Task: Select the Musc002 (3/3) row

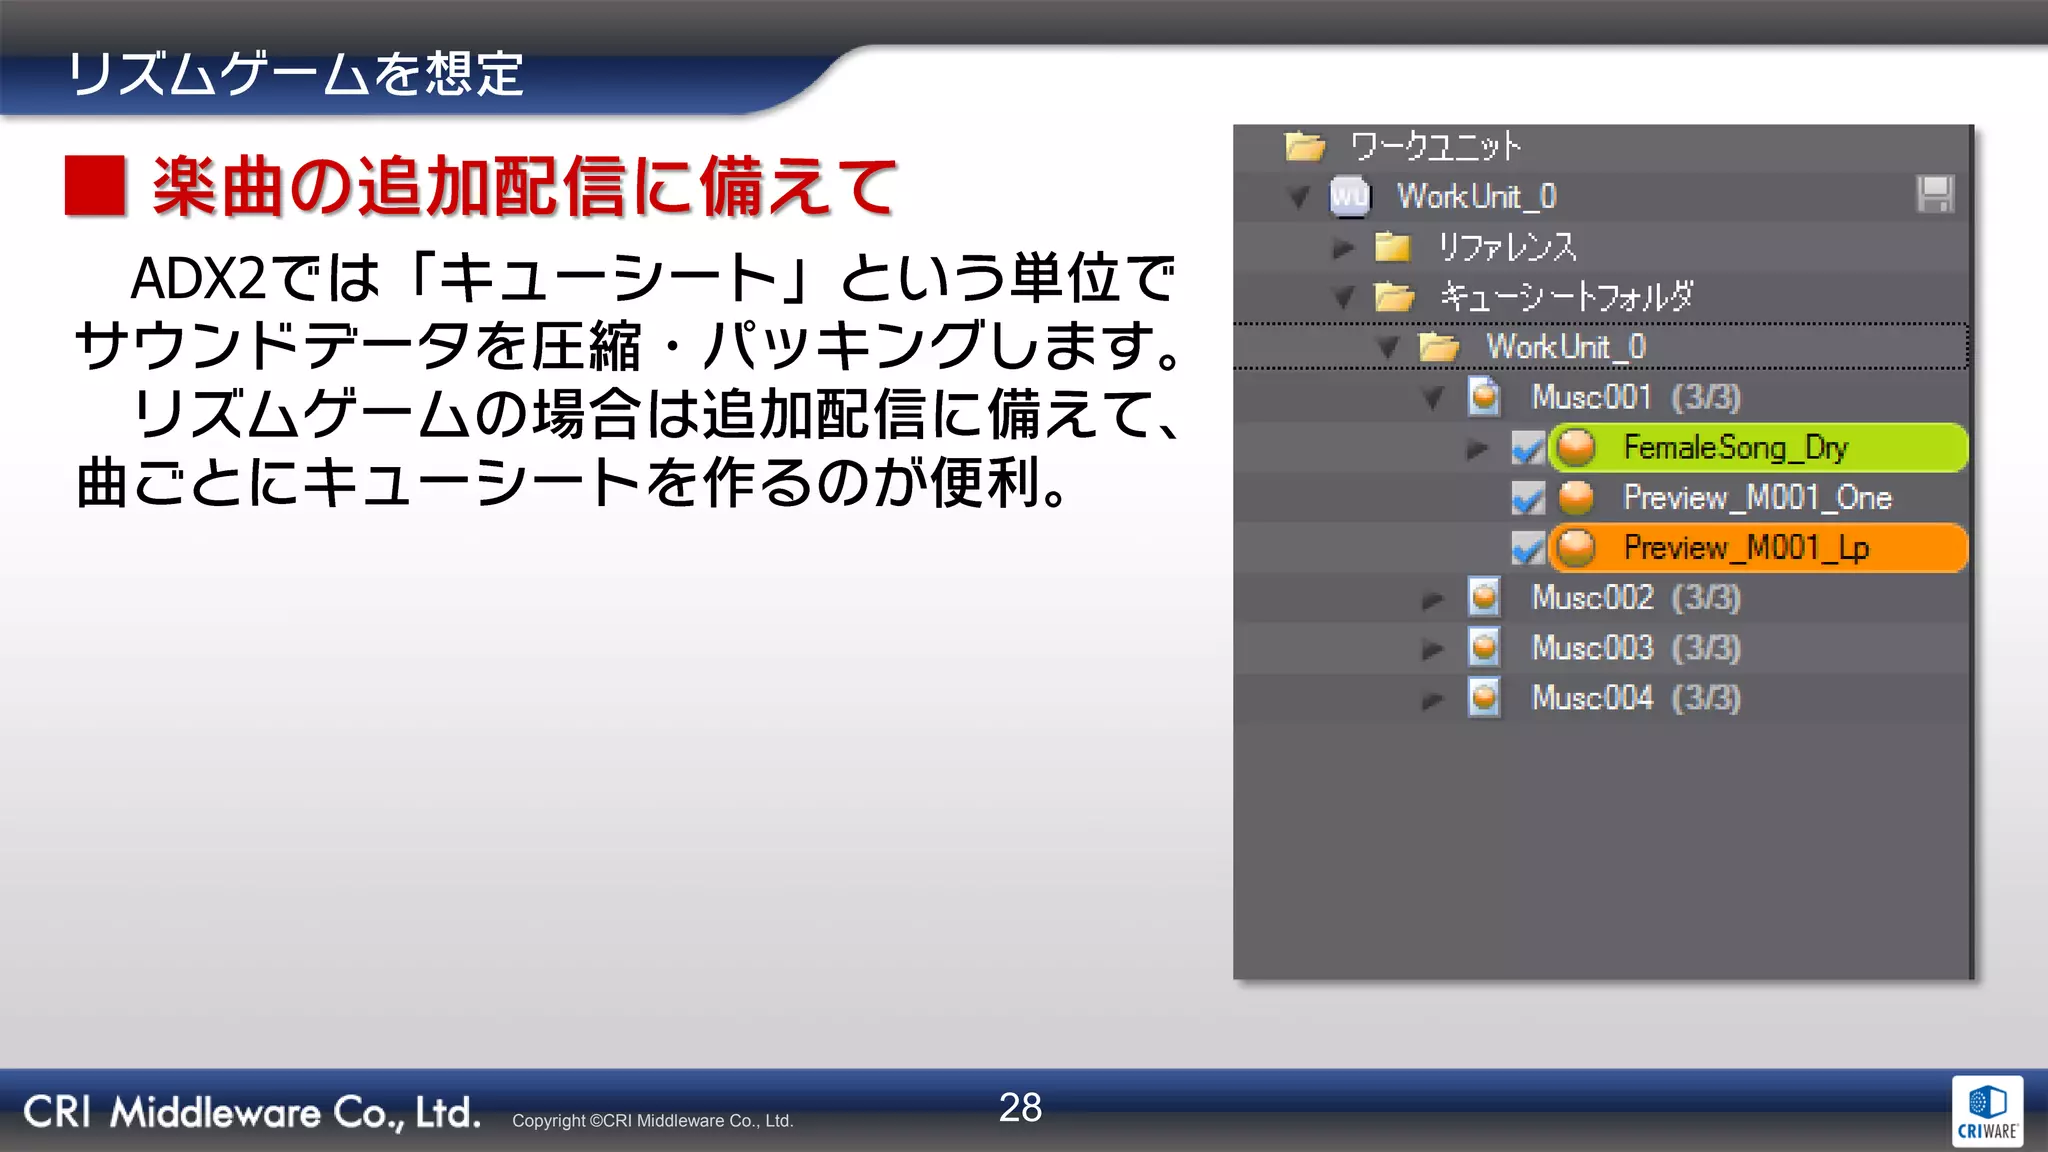Action: coord(1636,597)
